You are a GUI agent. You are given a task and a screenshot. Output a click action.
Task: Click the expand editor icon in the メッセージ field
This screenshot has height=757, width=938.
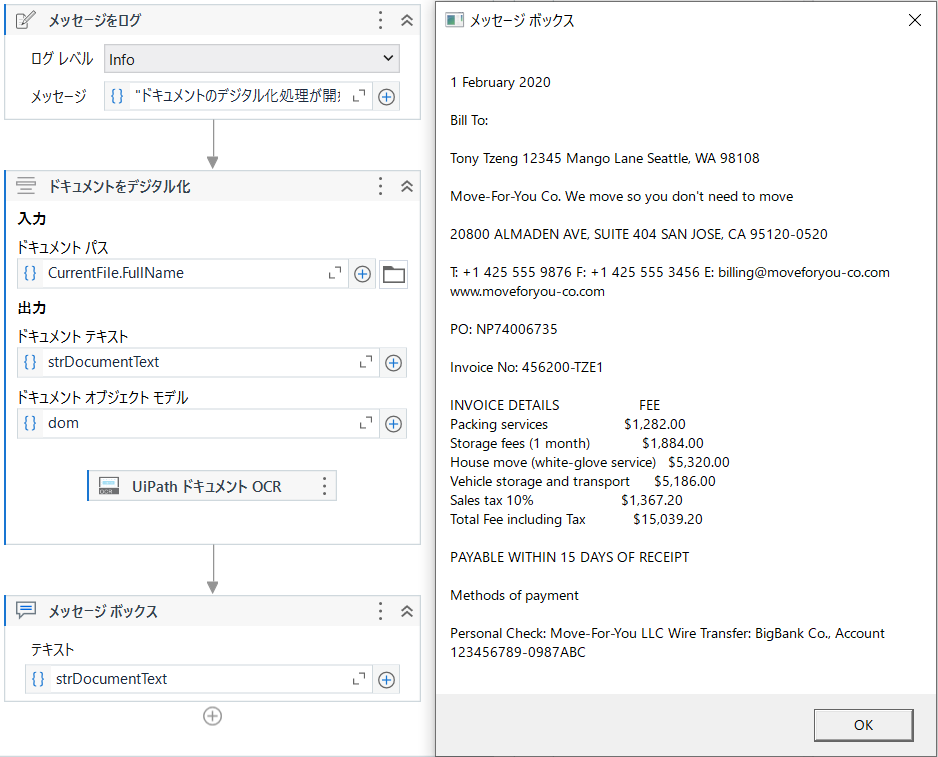pos(359,95)
